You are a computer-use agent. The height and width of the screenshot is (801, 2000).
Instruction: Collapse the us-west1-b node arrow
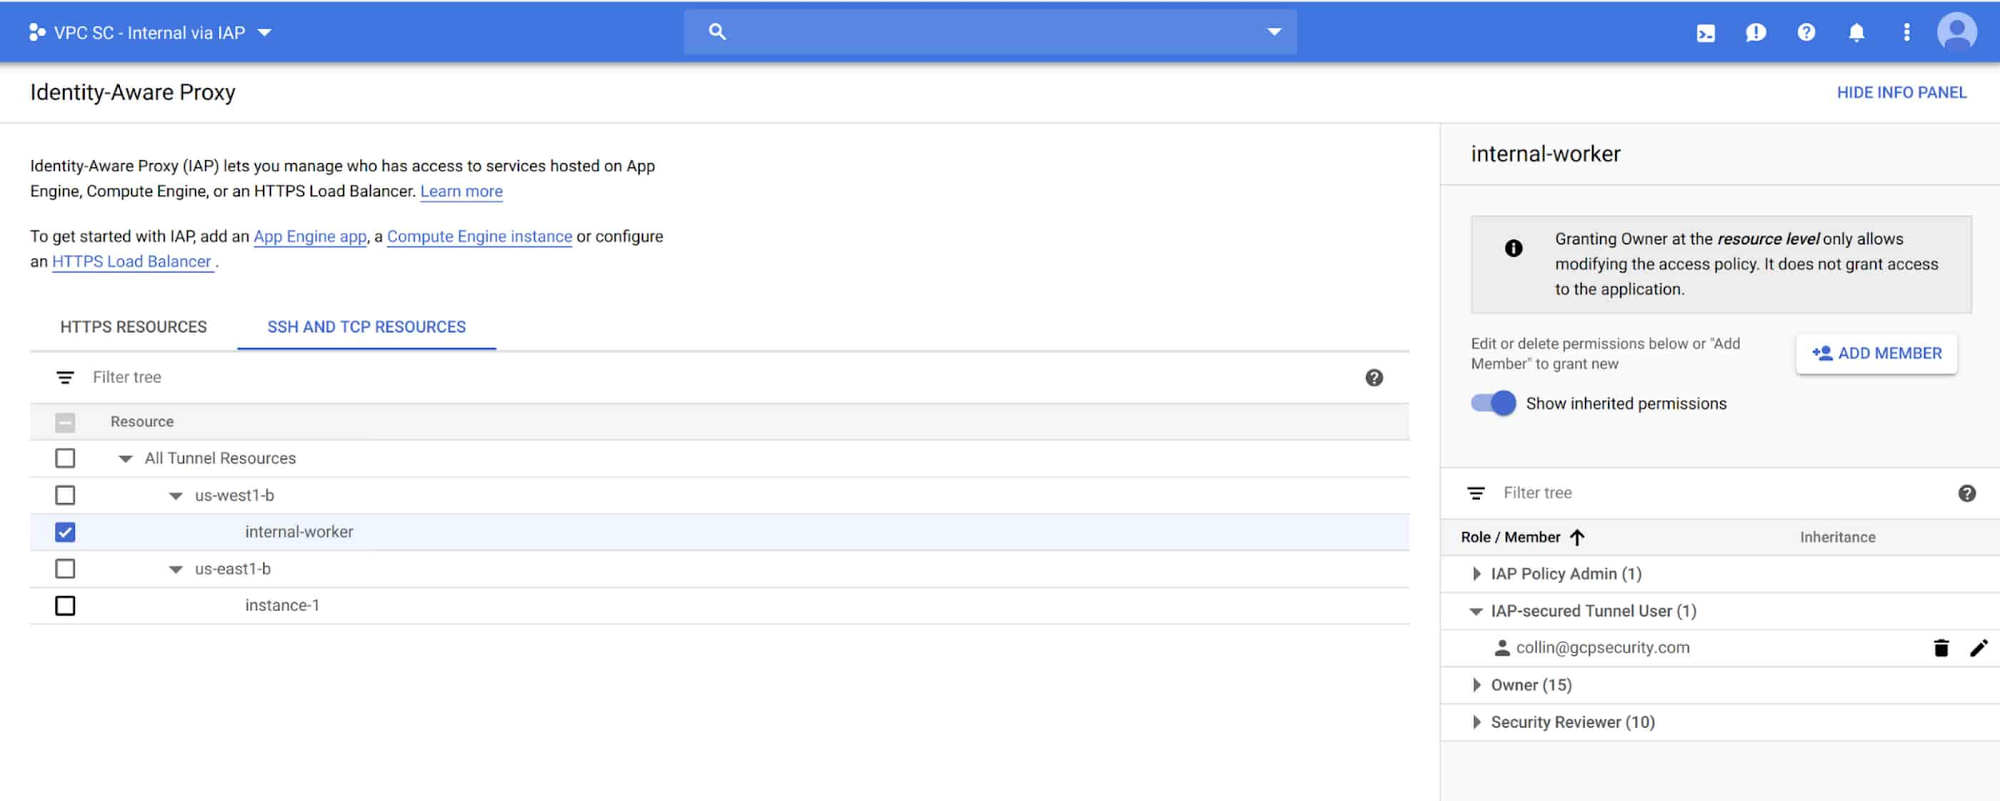pyautogui.click(x=176, y=496)
